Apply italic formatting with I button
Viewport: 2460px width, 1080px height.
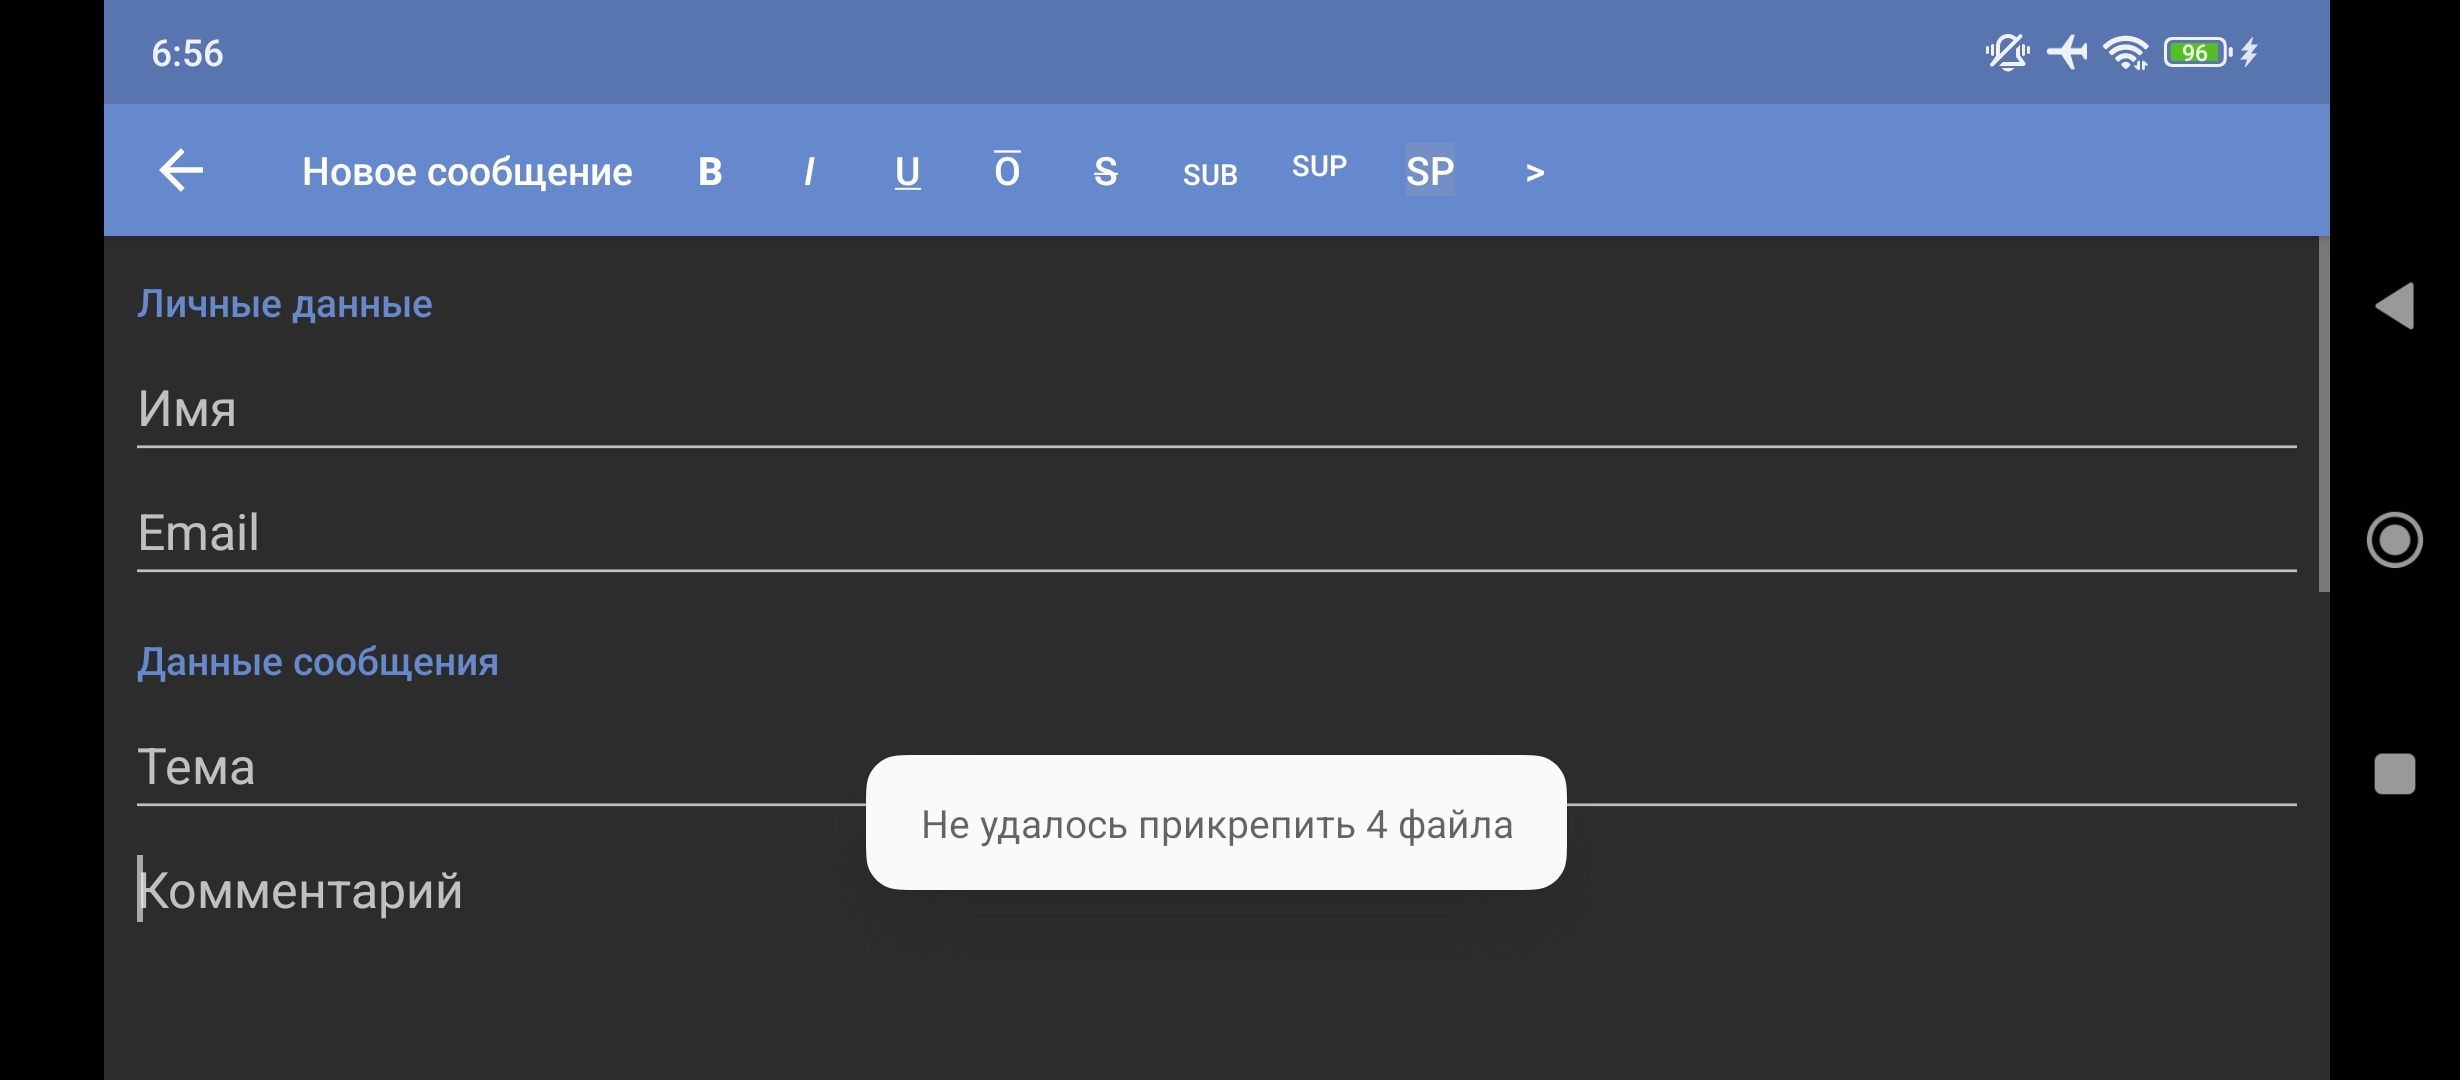(x=809, y=172)
